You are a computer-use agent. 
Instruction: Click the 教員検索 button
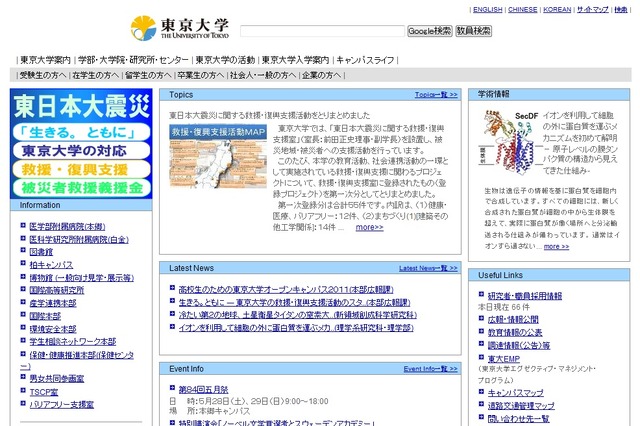(473, 31)
